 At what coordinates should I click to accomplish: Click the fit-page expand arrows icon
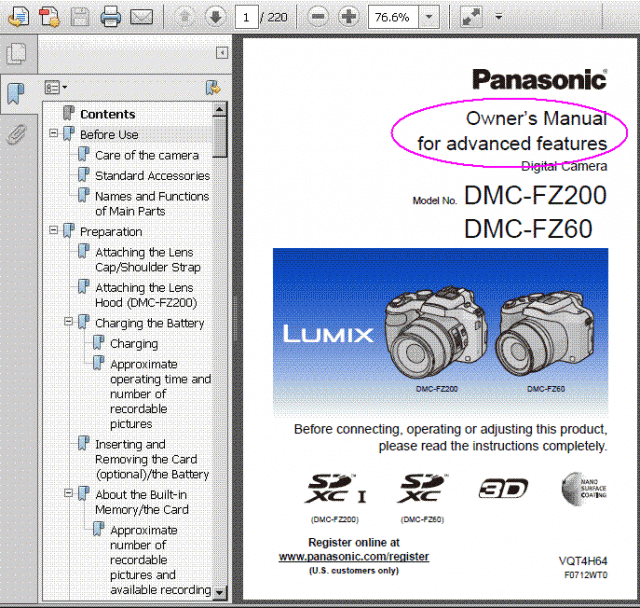coord(471,17)
